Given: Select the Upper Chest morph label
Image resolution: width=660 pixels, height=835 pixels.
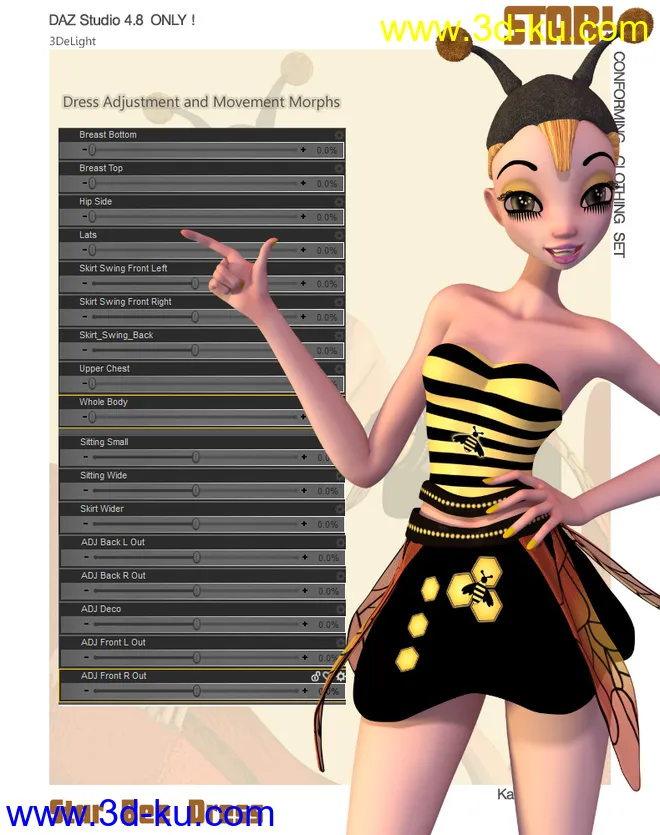Looking at the screenshot, I should pyautogui.click(x=104, y=369).
